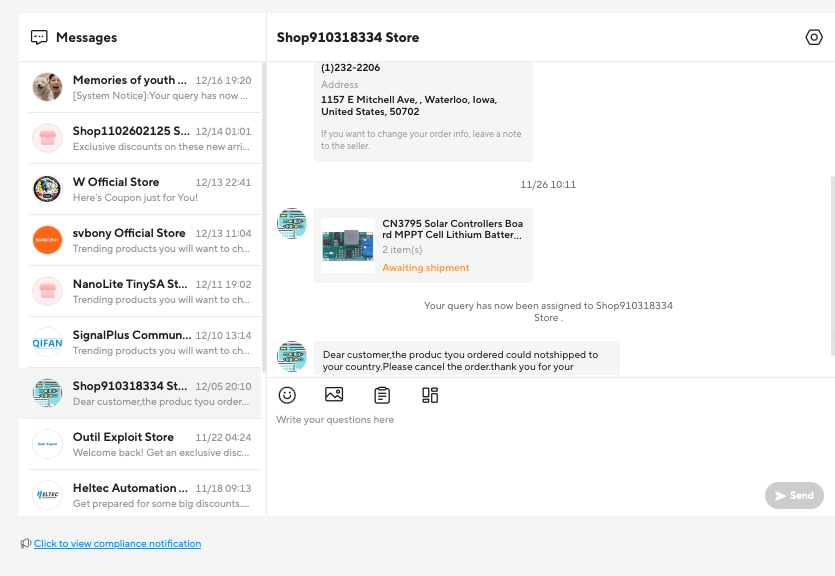The image size is (835, 576).
Task: Click the chat window vertical scrollbar
Action: pos(831,265)
